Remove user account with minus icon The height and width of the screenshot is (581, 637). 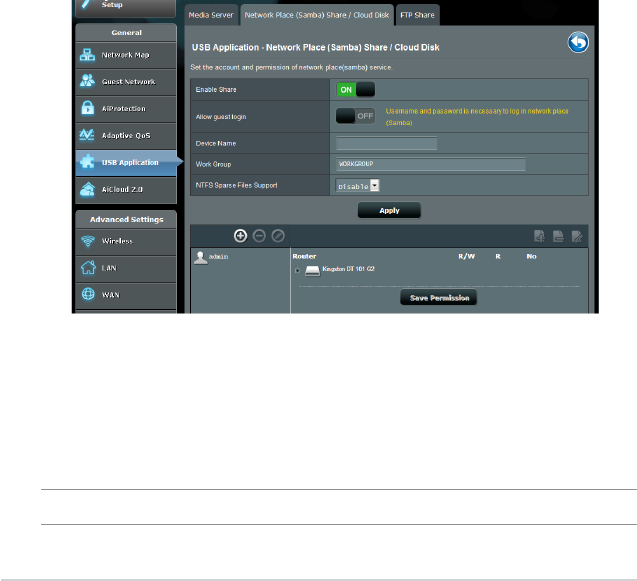pos(259,236)
